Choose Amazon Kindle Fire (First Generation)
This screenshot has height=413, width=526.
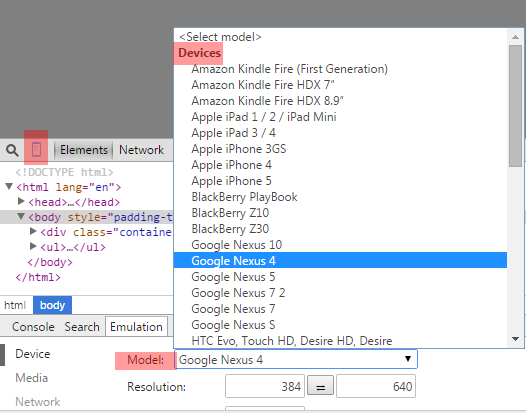tap(340, 69)
